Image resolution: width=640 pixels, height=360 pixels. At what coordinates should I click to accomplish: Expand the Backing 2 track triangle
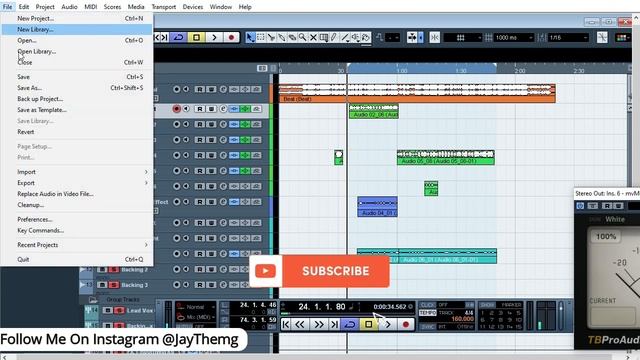pyautogui.click(x=83, y=269)
